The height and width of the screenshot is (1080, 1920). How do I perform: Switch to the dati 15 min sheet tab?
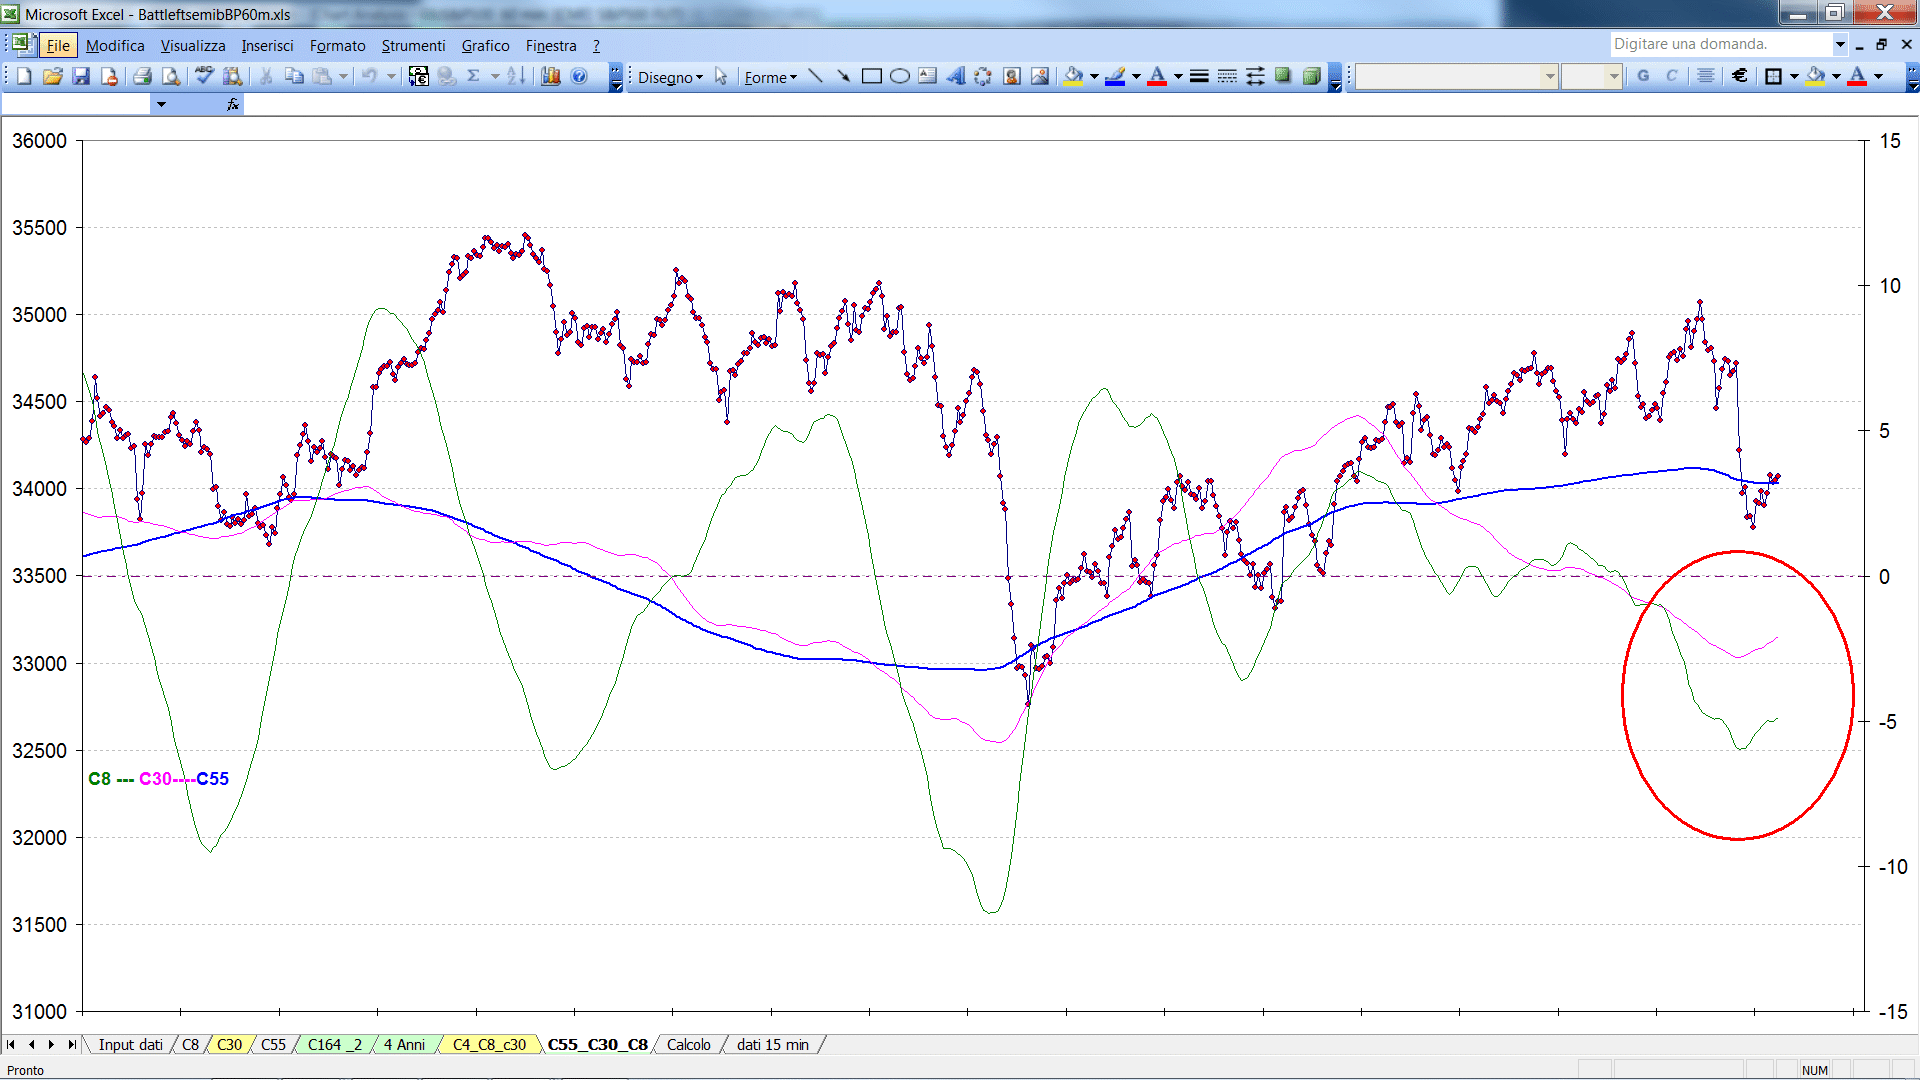pos(773,1044)
